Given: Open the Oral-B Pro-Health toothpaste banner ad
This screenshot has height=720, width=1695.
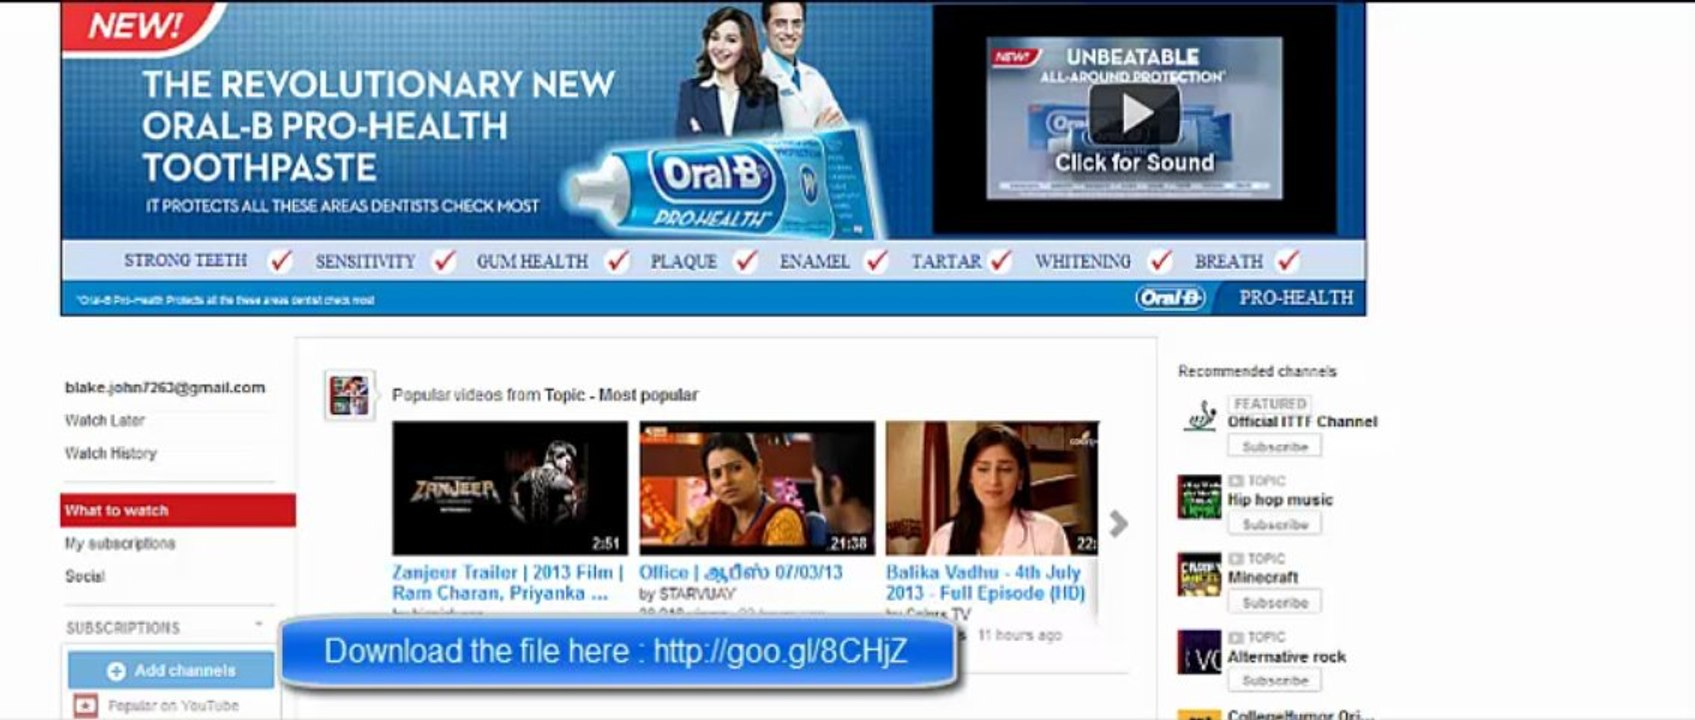Looking at the screenshot, I should coord(713,159).
